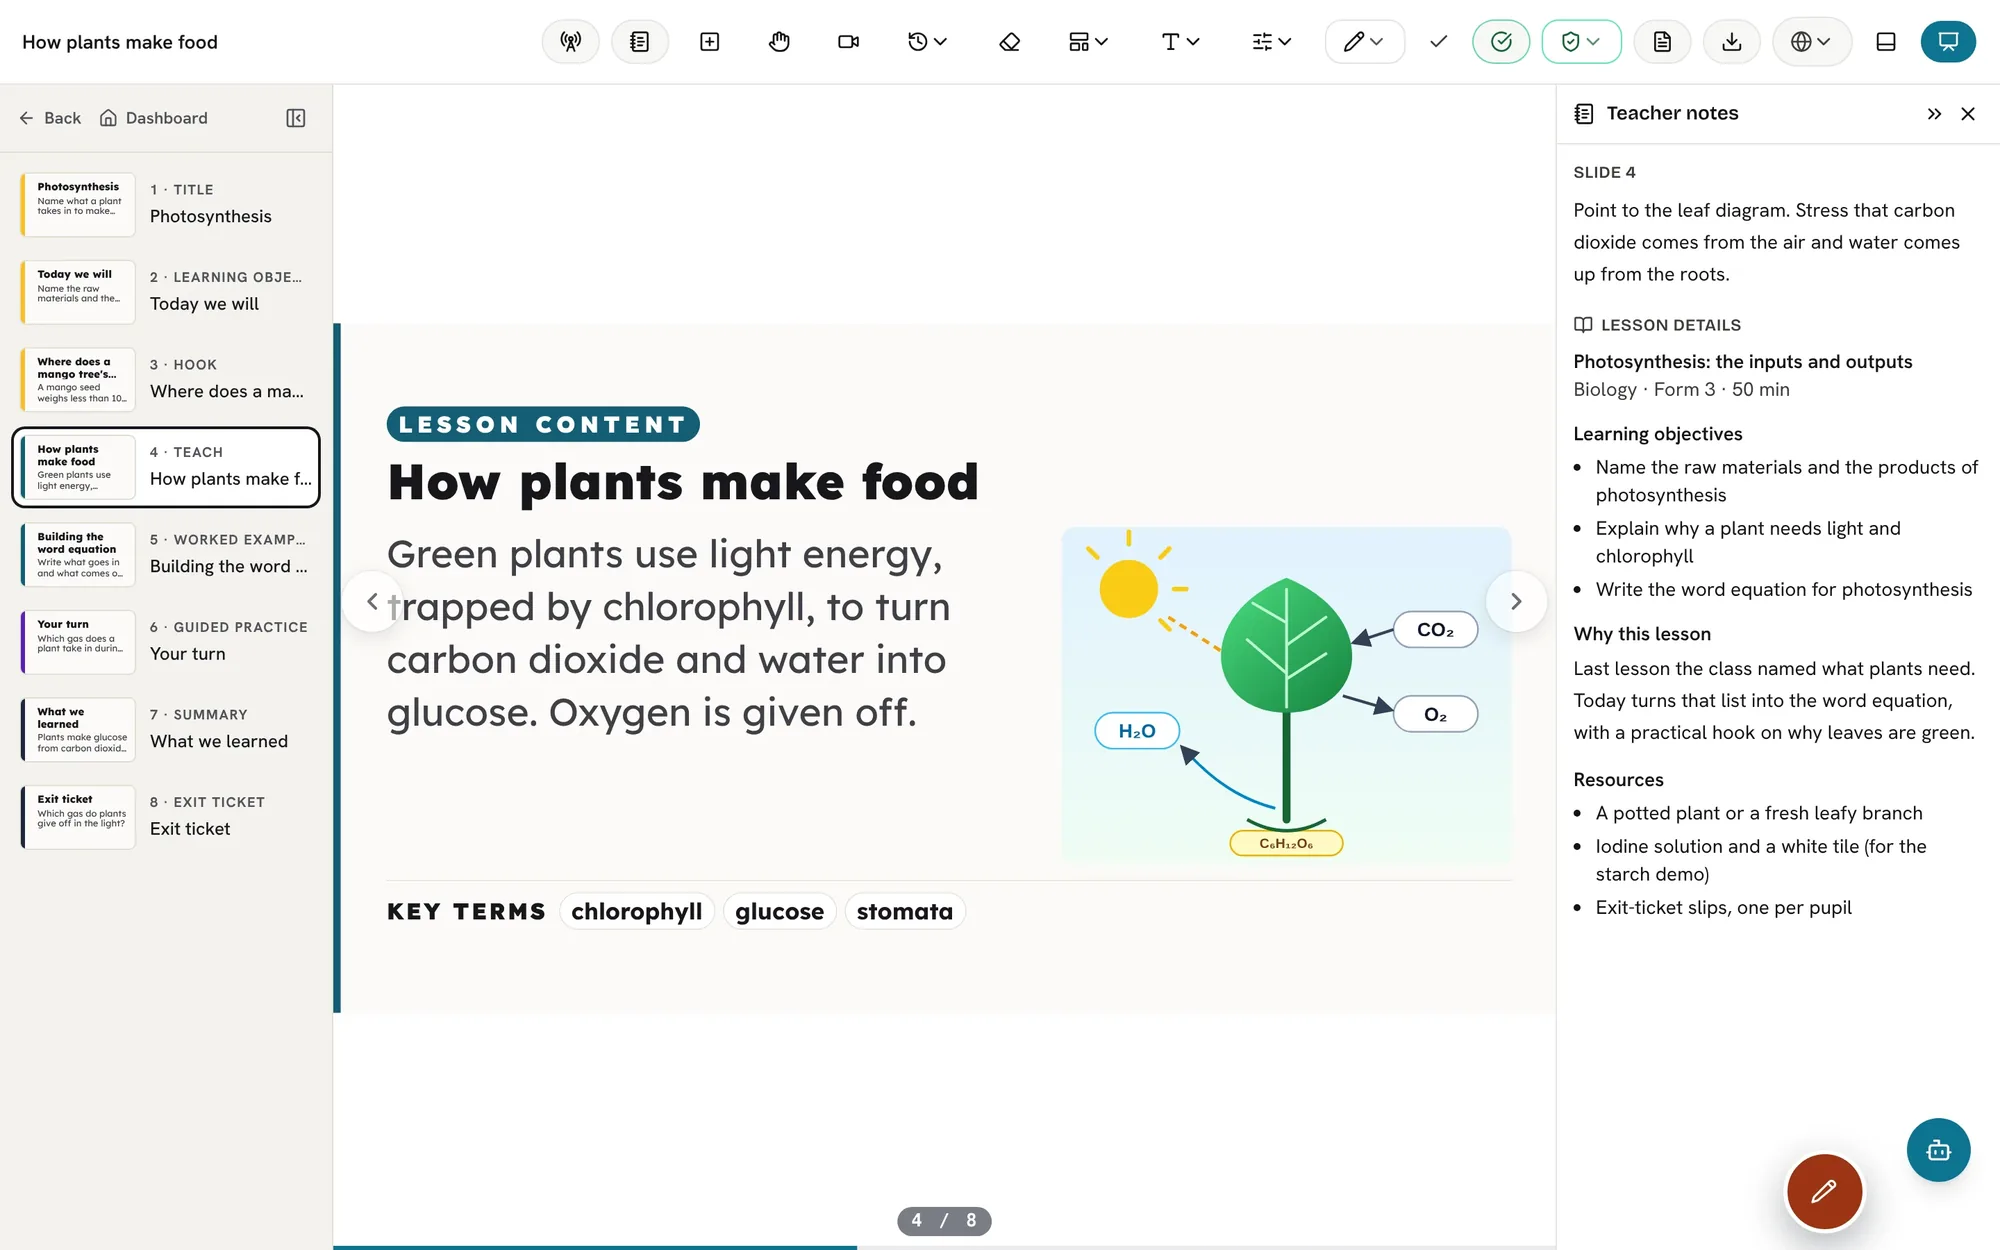Screen dimensions: 2000x1250
Task: Click the add slide plus icon
Action: point(710,42)
